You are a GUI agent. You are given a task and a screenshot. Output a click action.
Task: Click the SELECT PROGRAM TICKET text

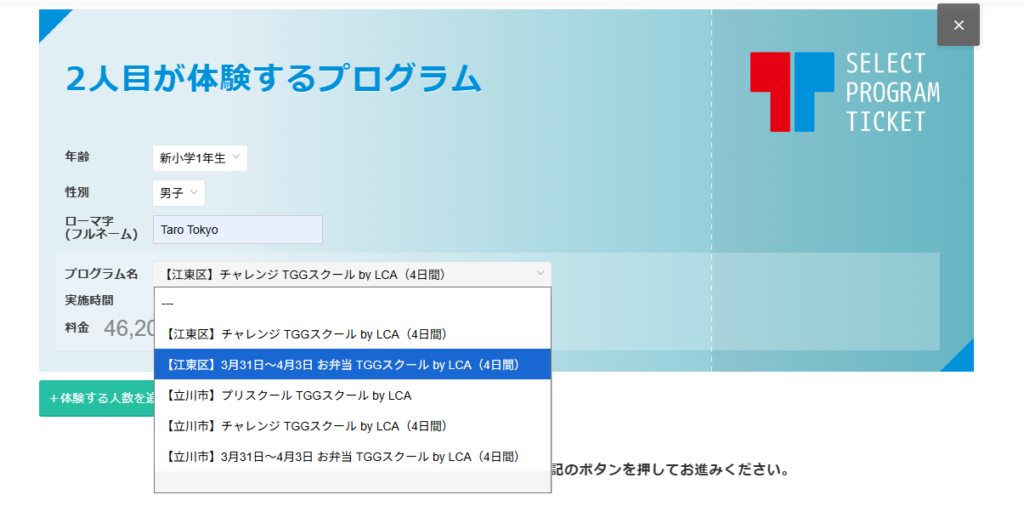892,93
